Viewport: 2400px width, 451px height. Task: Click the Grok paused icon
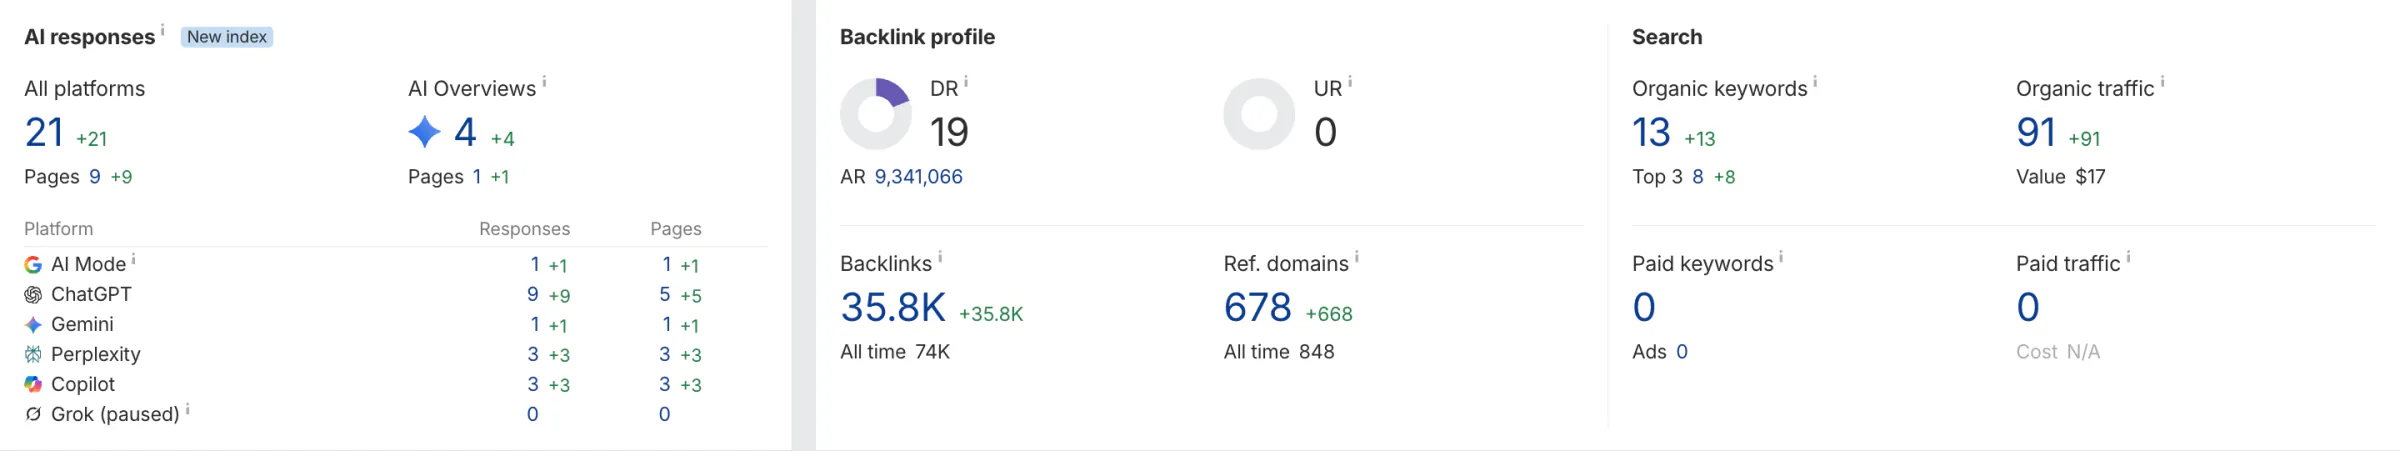click(33, 414)
